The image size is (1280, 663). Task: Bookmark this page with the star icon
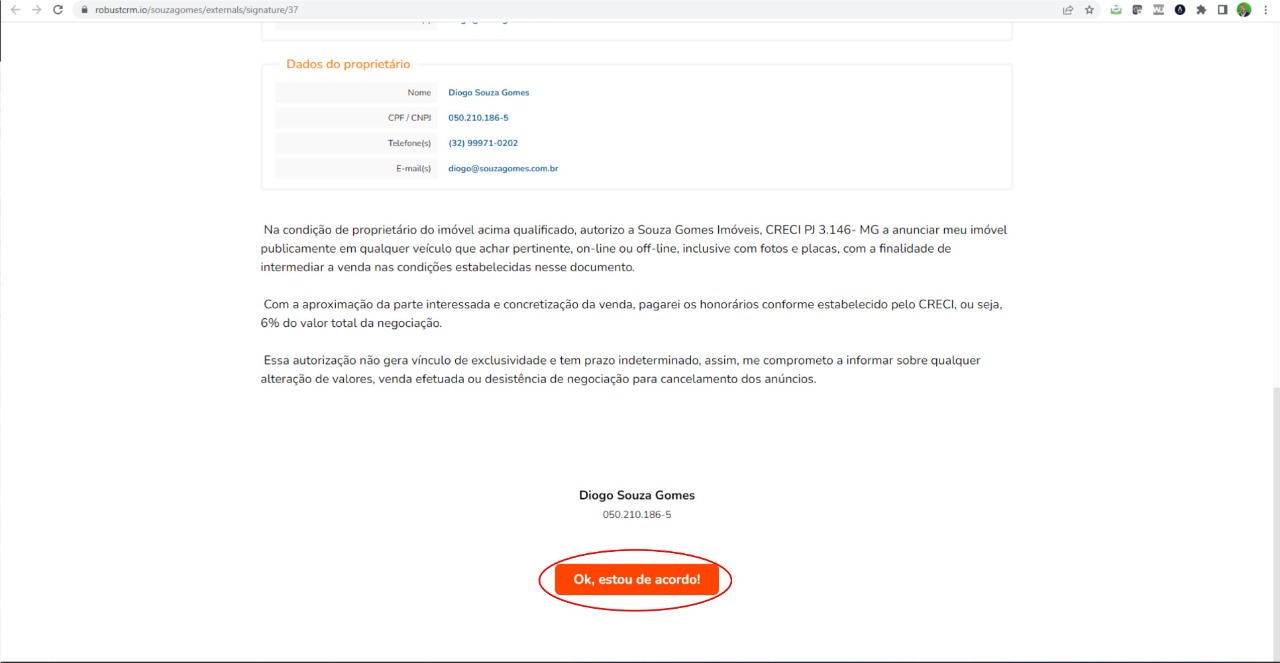click(x=1089, y=10)
